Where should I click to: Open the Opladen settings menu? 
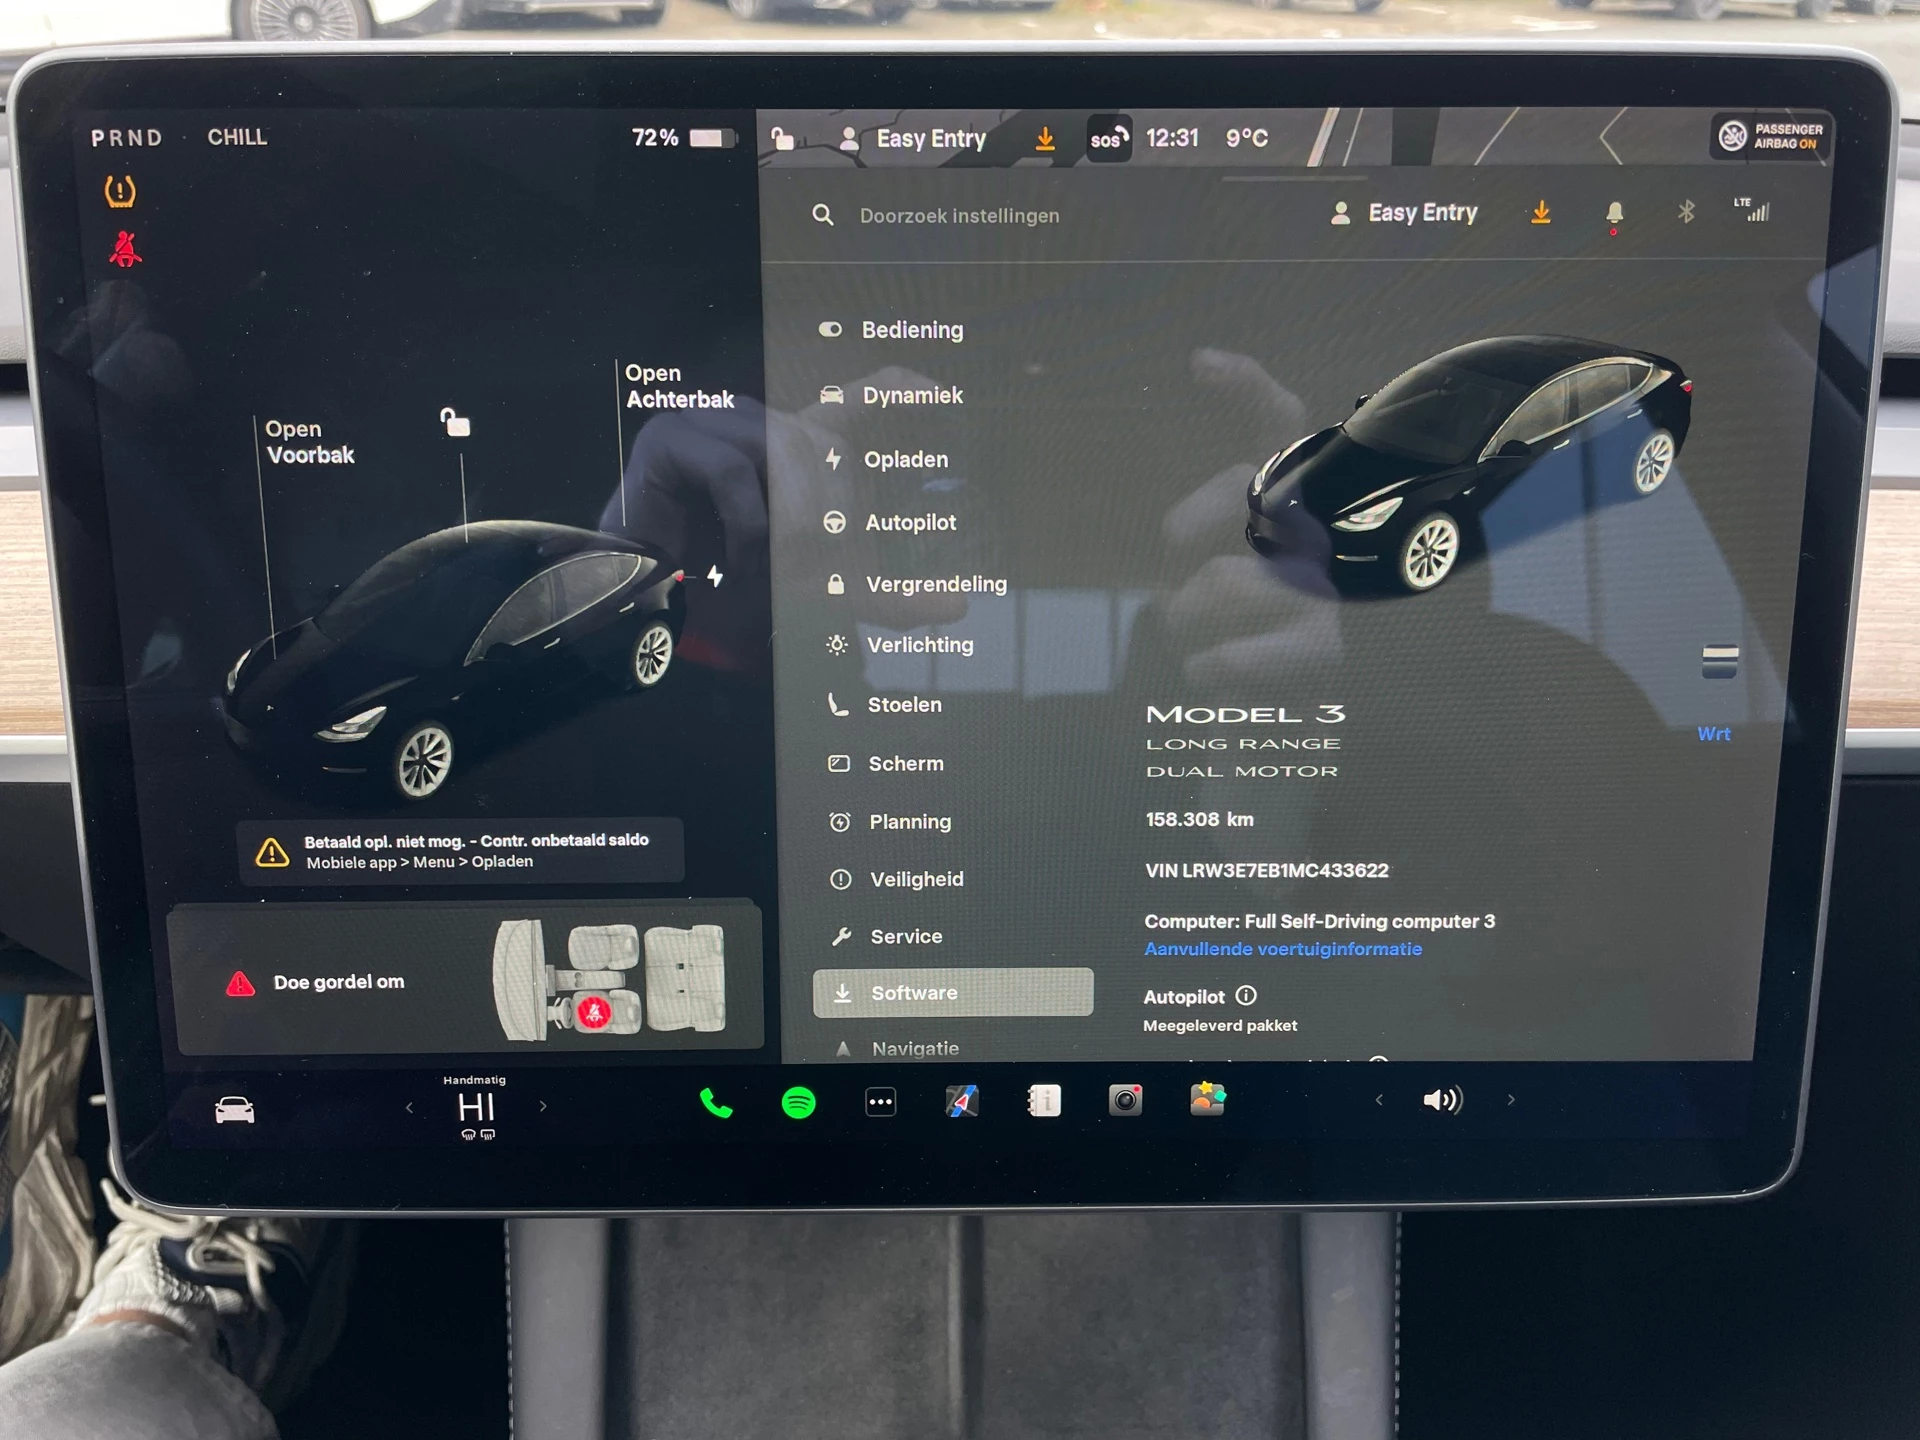point(905,459)
